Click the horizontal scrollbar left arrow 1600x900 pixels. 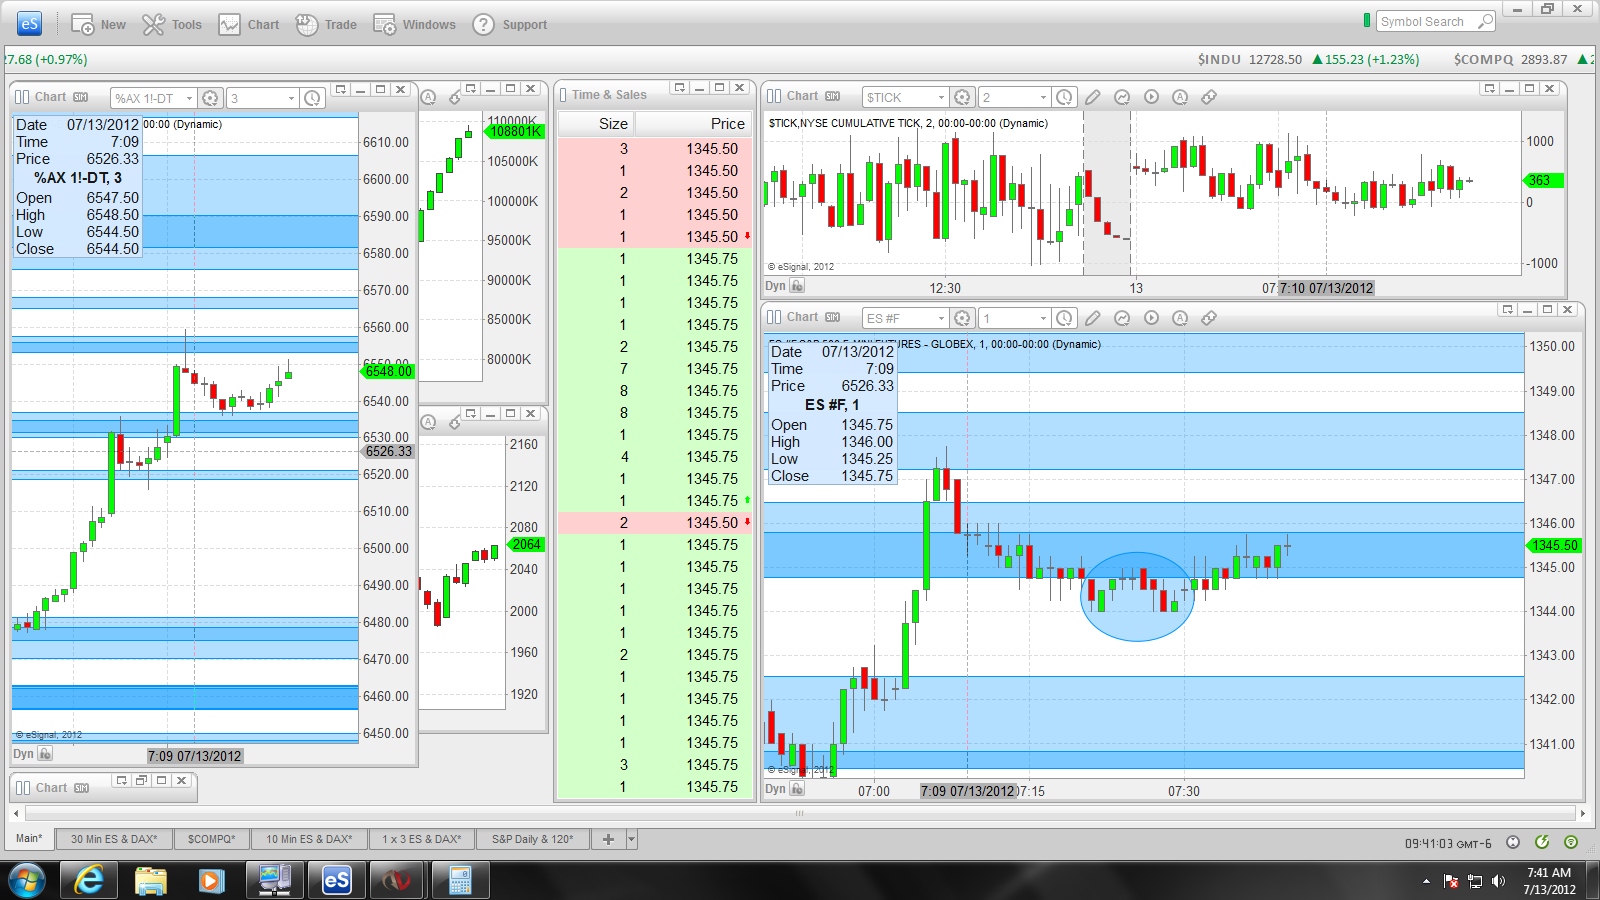coord(15,813)
